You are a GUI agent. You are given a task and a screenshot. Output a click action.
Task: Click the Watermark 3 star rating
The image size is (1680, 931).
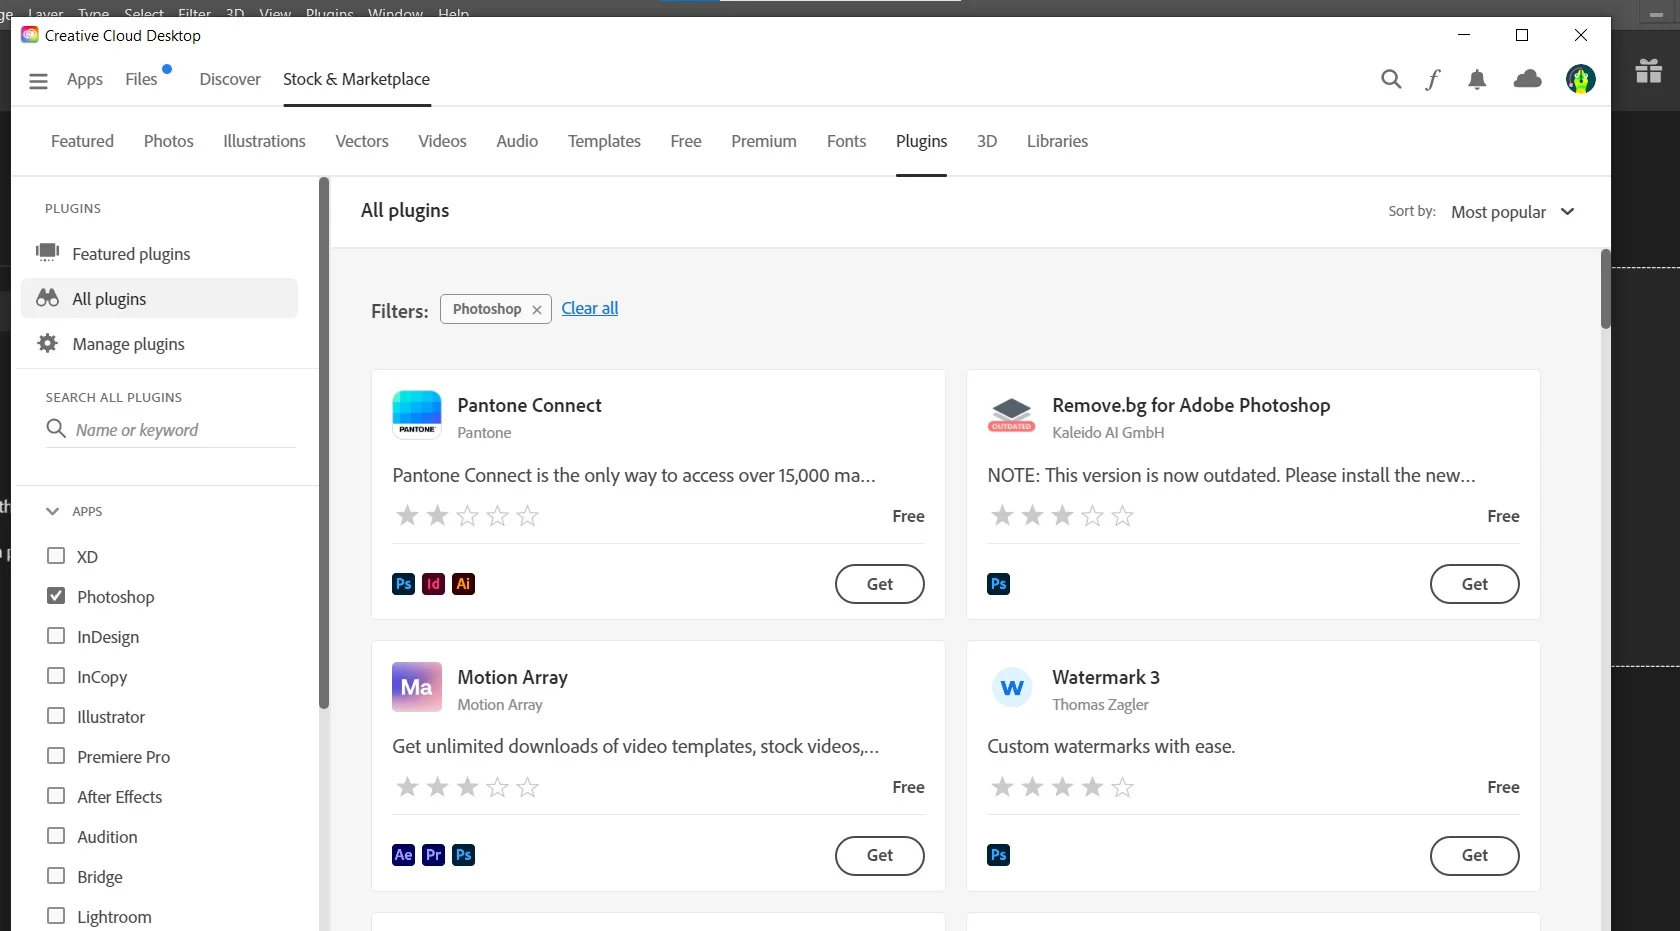pos(1062,787)
